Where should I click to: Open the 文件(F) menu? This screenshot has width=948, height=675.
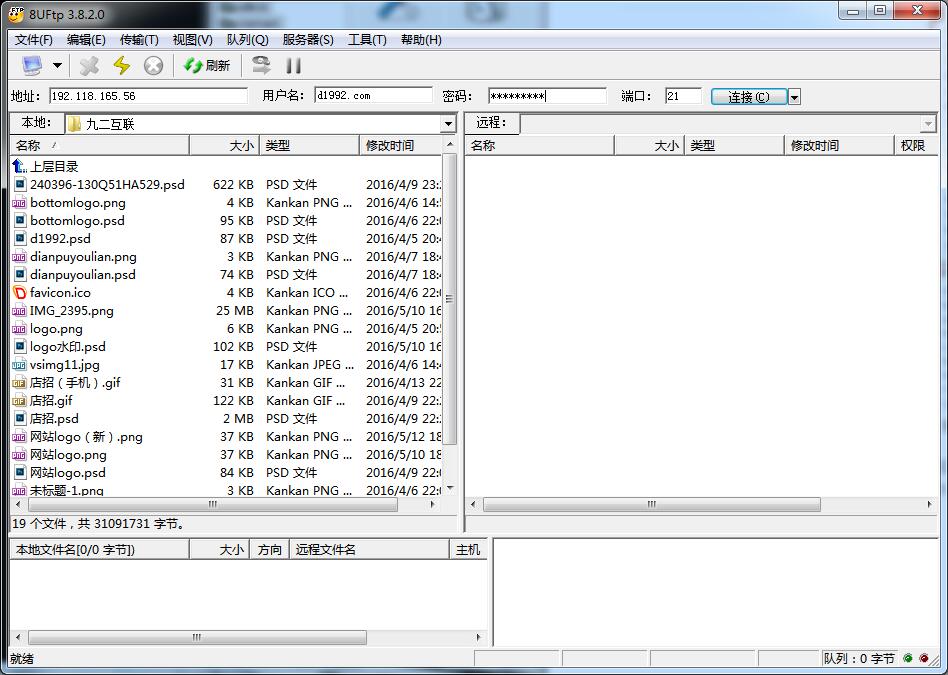point(34,40)
